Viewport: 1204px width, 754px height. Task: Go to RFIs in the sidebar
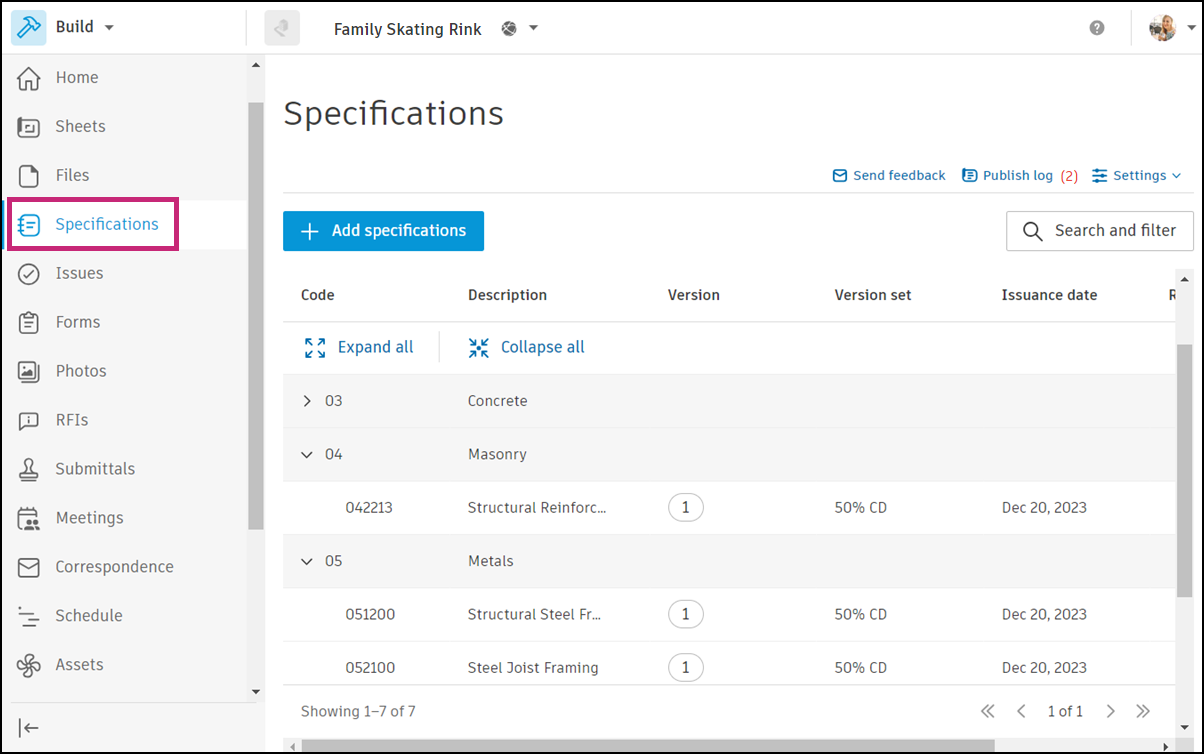(x=71, y=420)
